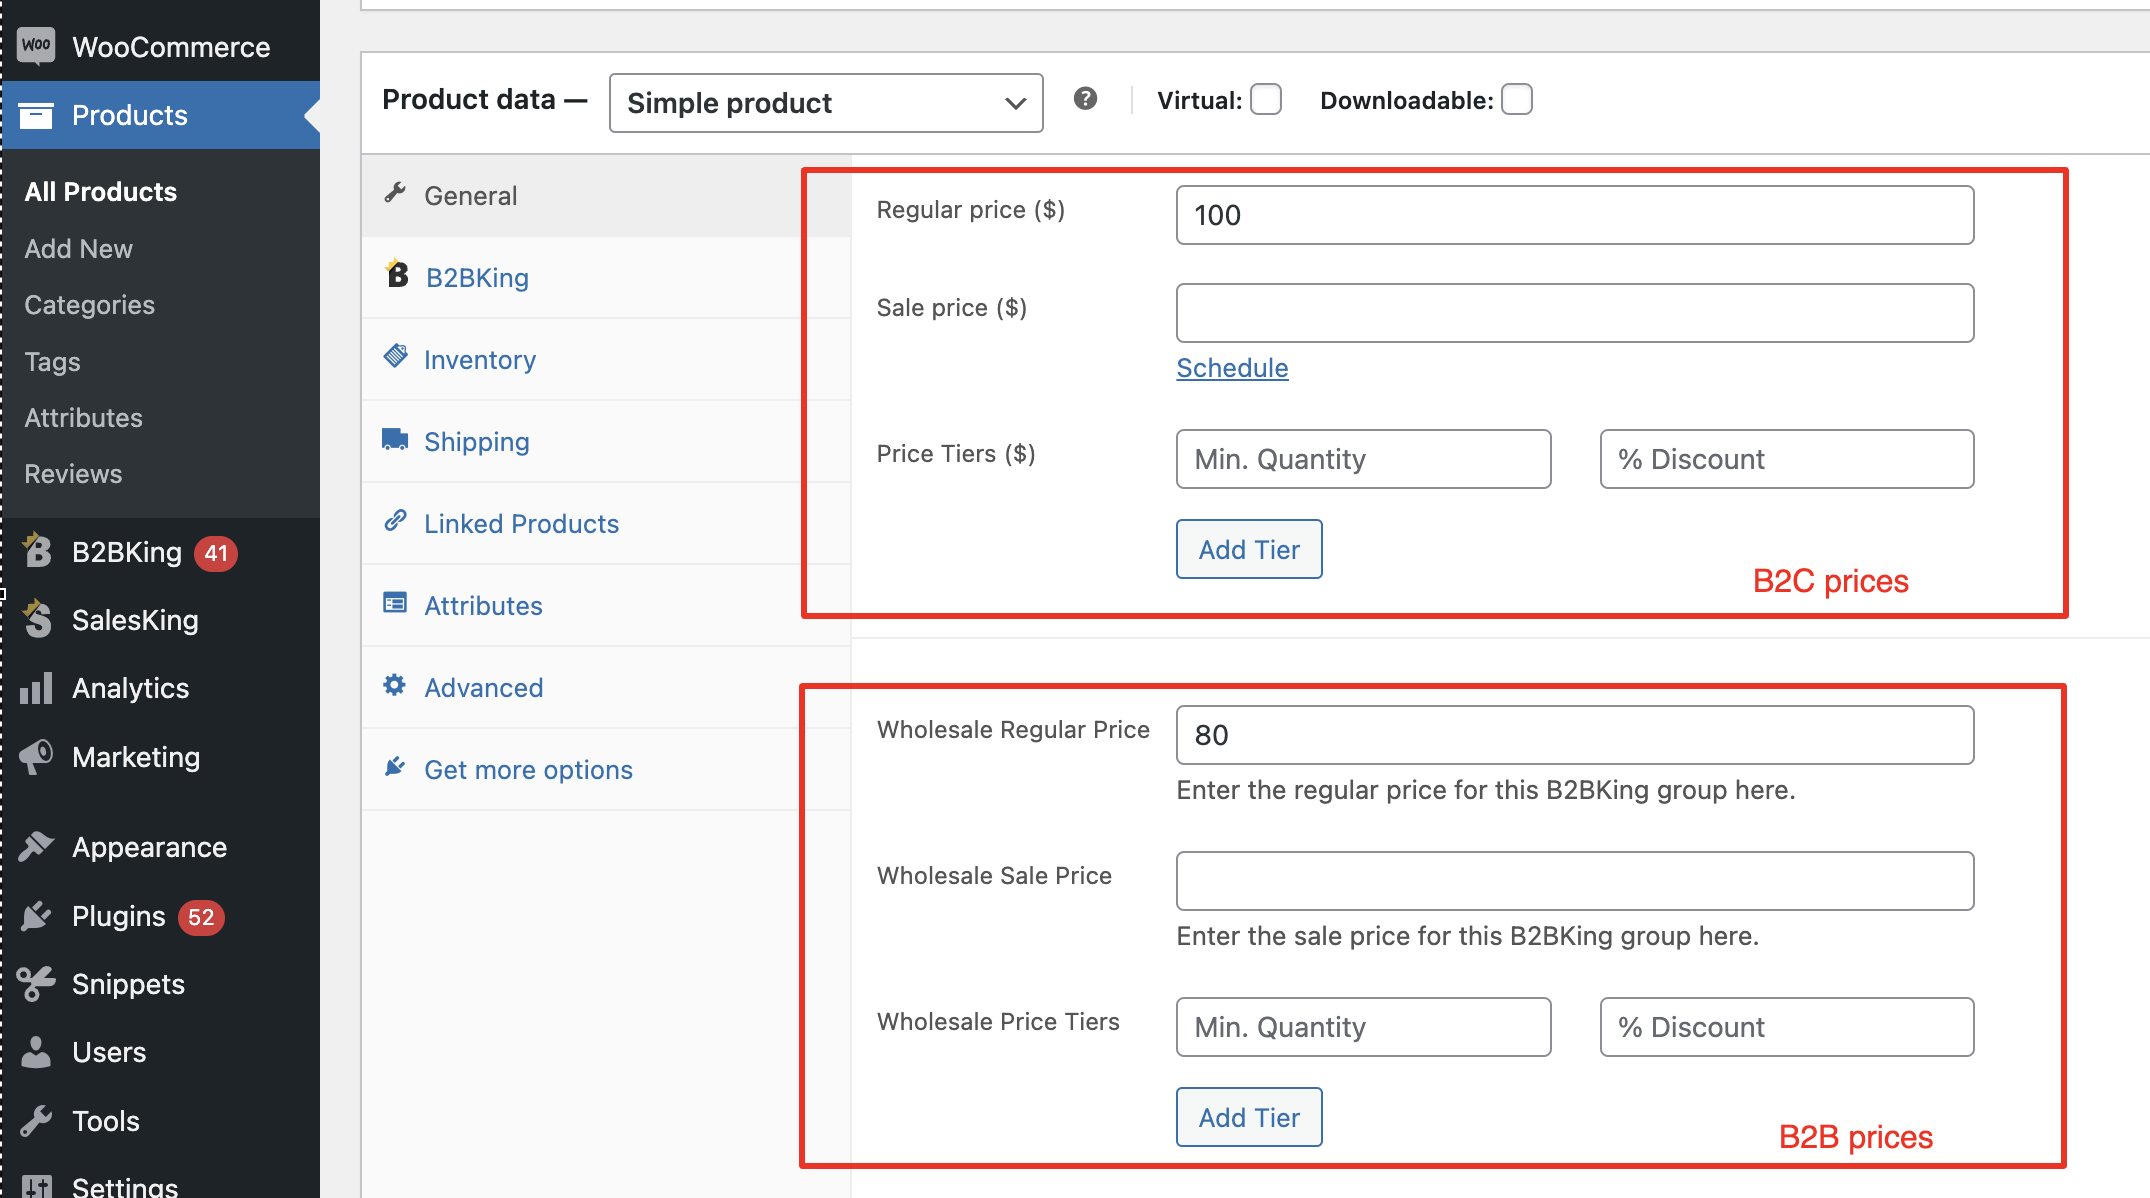Click Add Tier under Price Tiers
The image size is (2150, 1198).
1249,549
